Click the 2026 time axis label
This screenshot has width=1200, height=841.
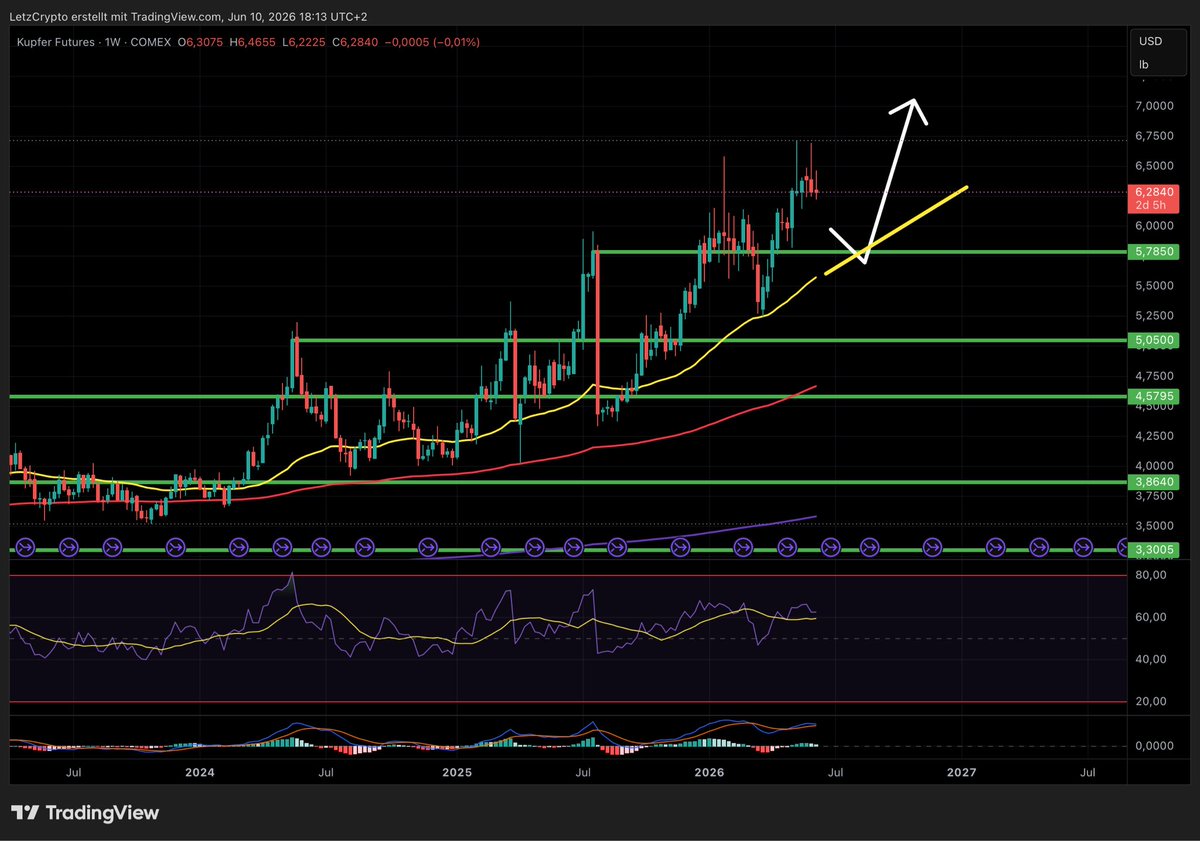pos(708,772)
